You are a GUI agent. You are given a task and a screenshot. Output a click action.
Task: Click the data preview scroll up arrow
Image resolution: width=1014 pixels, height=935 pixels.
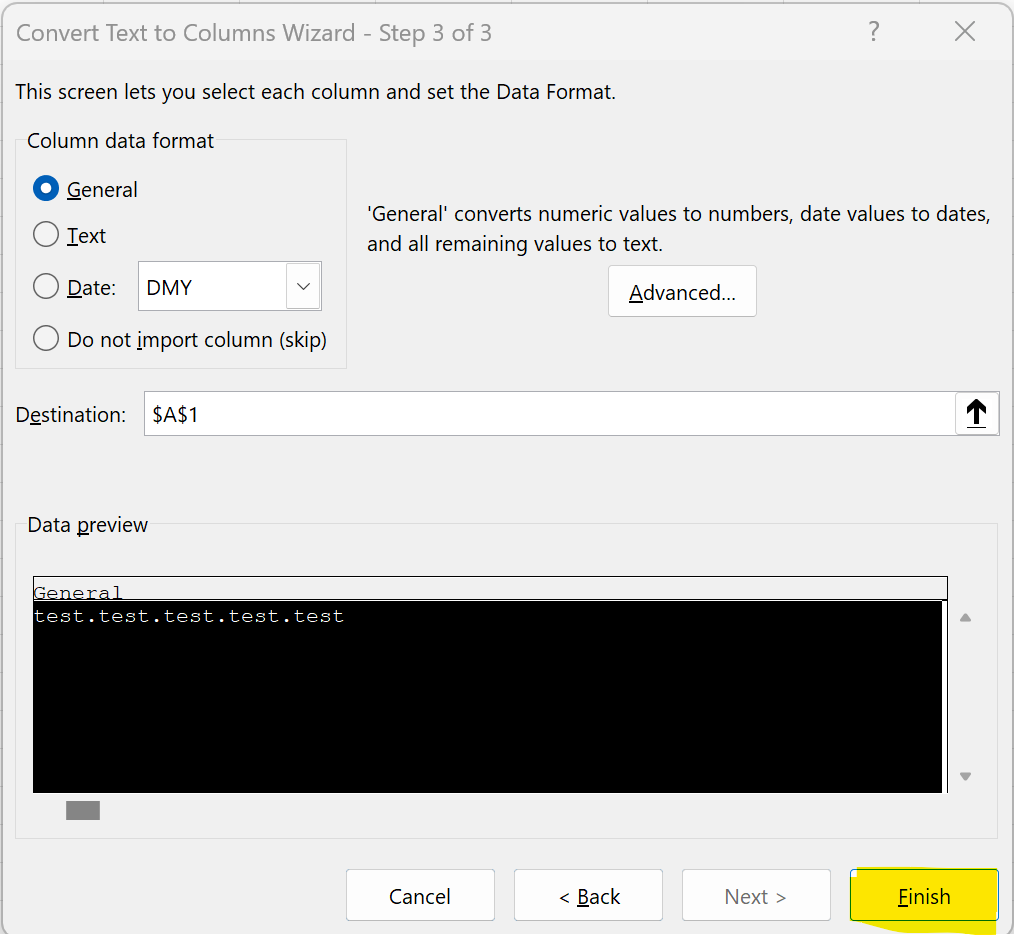click(x=965, y=618)
